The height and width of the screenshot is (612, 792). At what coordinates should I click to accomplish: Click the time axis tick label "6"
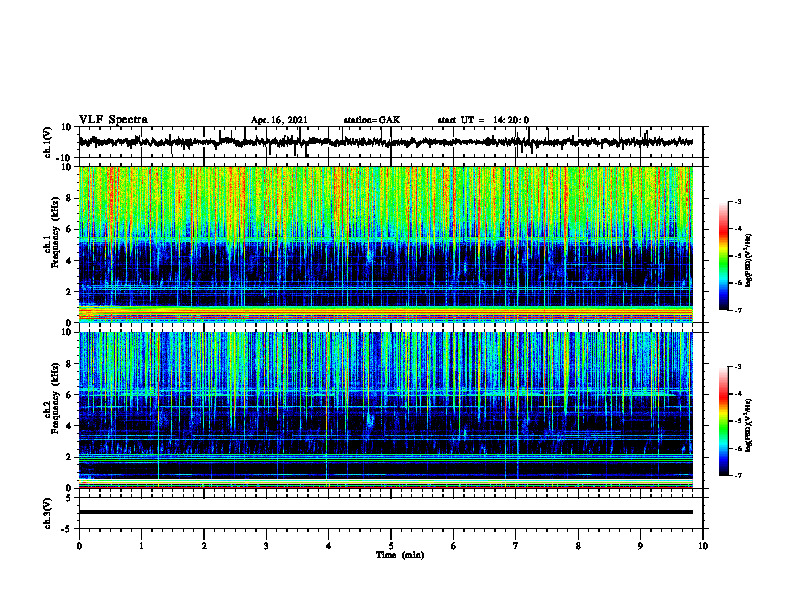click(x=454, y=546)
